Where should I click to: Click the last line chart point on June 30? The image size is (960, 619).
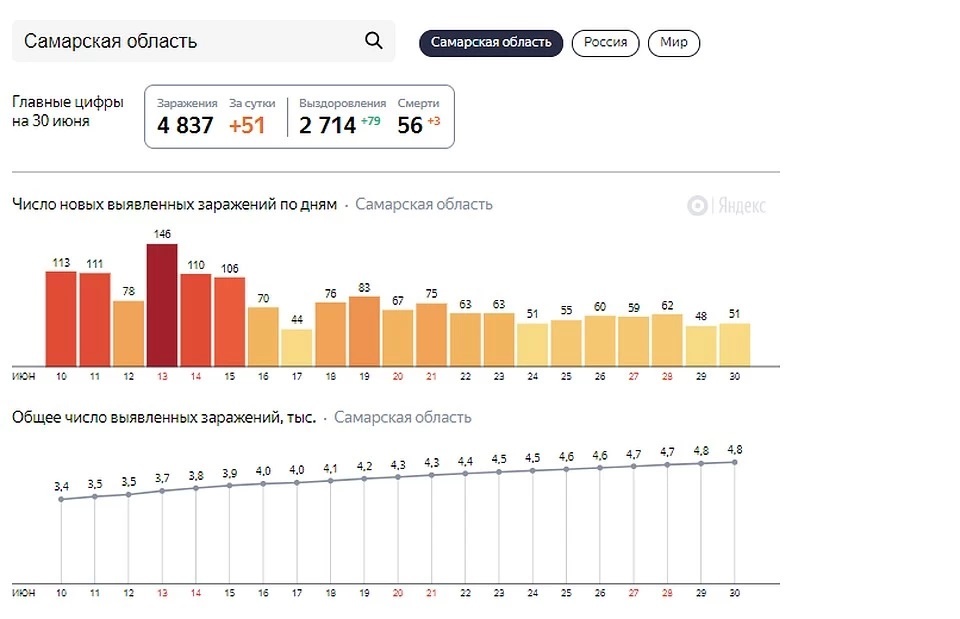[x=735, y=462]
